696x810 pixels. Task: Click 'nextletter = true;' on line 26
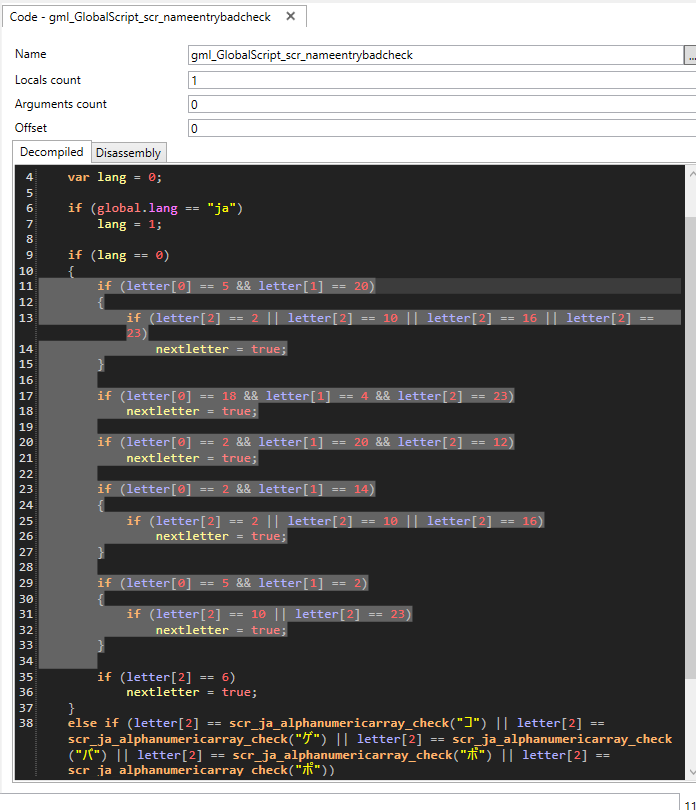click(x=221, y=536)
